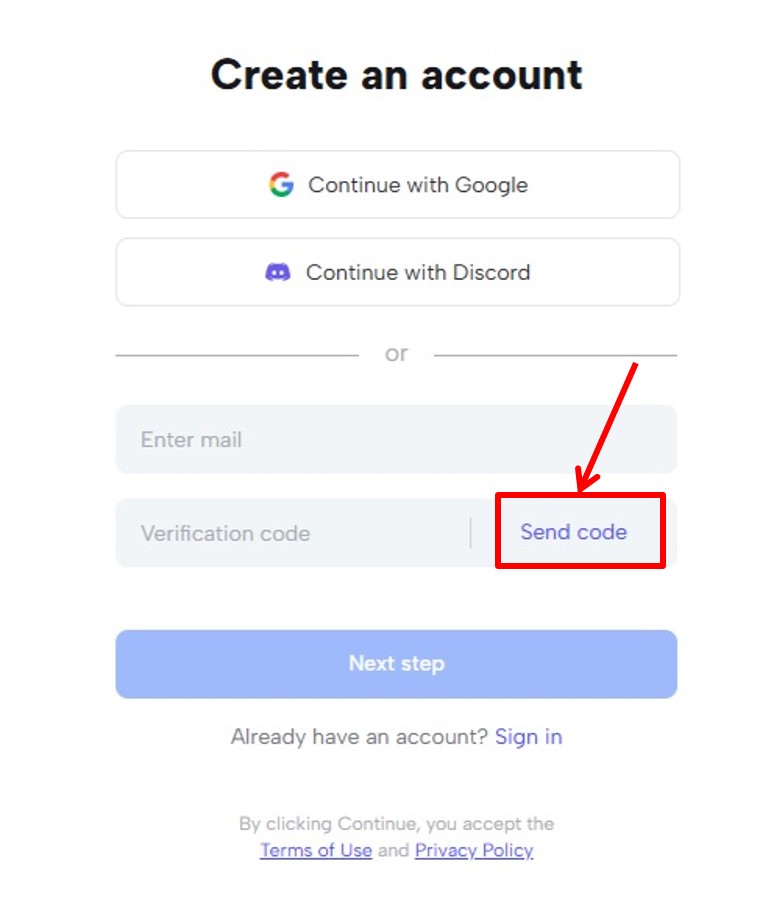
Task: Click the Google logo icon
Action: pos(281,185)
